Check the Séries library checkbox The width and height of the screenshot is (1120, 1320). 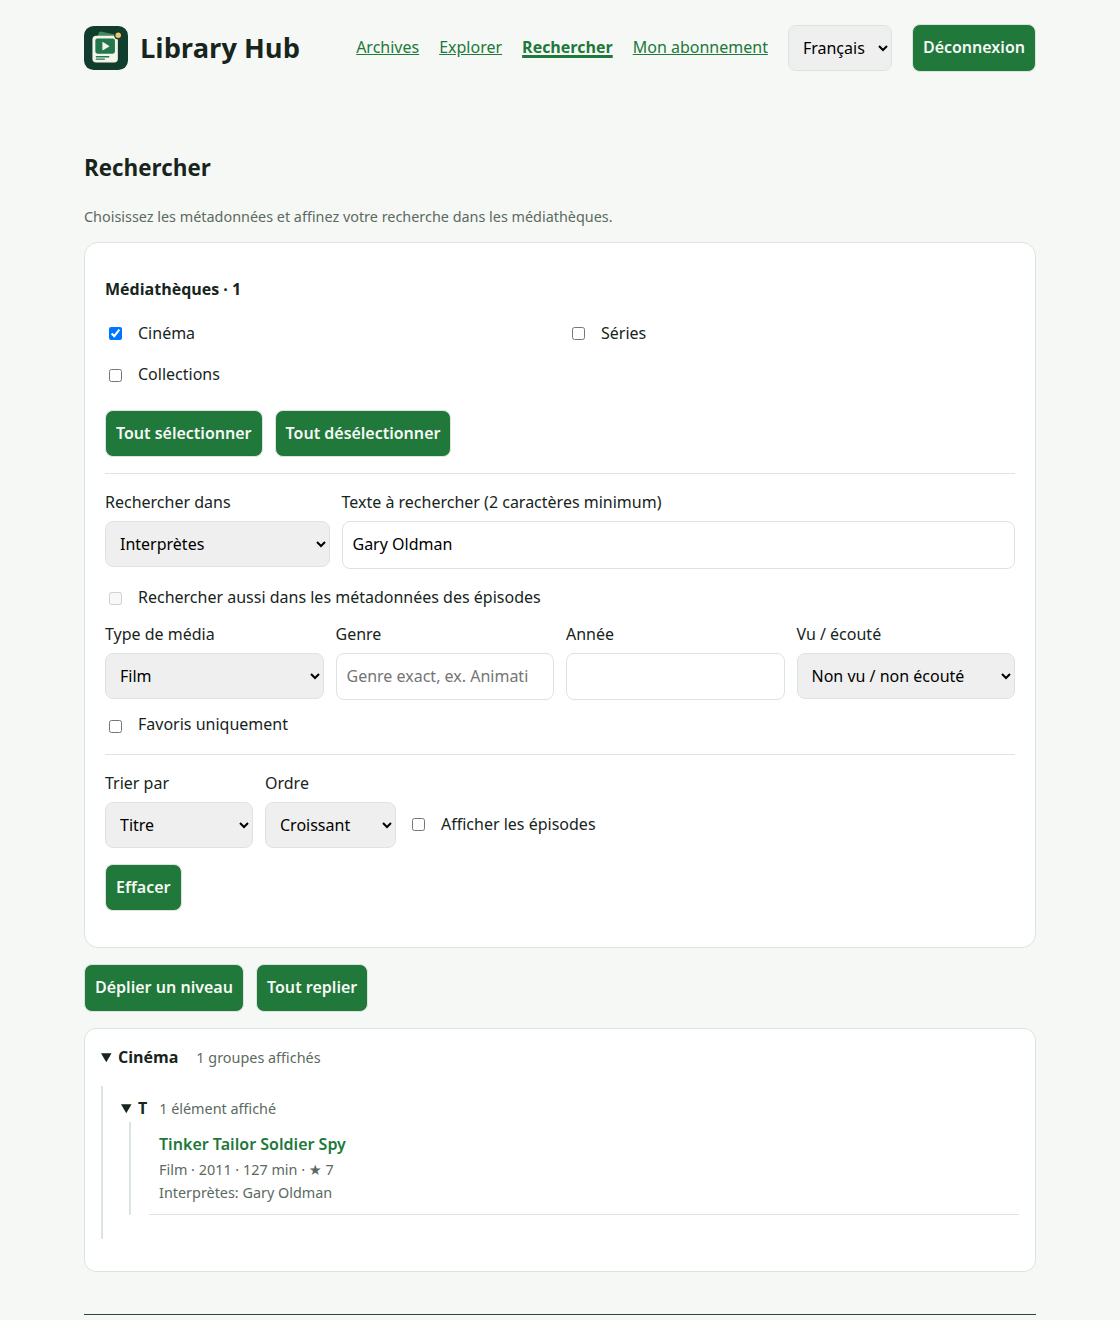(578, 334)
